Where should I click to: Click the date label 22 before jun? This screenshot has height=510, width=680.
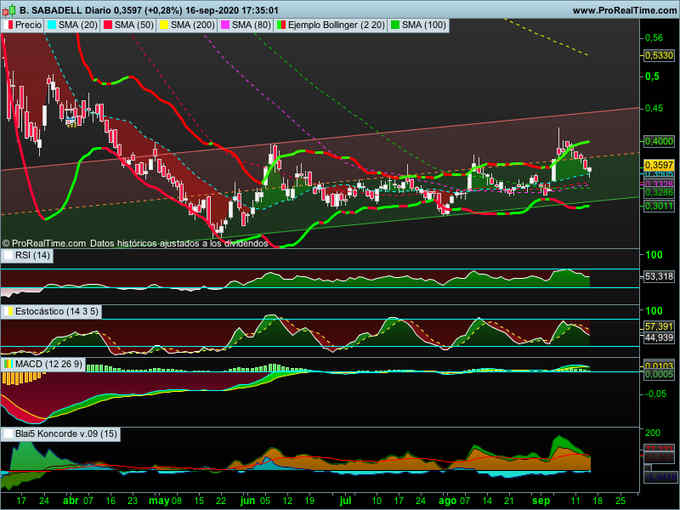tap(221, 501)
